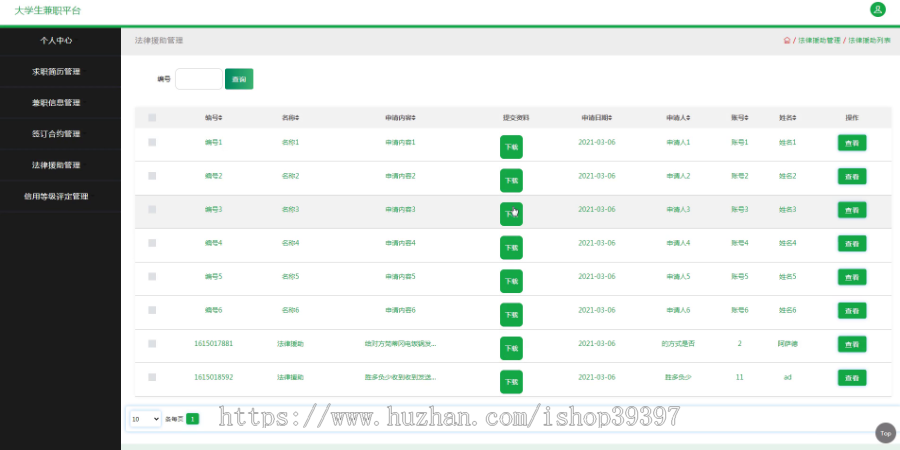Check the checkbox for row 编号6
The height and width of the screenshot is (450, 900).
[x=152, y=310]
